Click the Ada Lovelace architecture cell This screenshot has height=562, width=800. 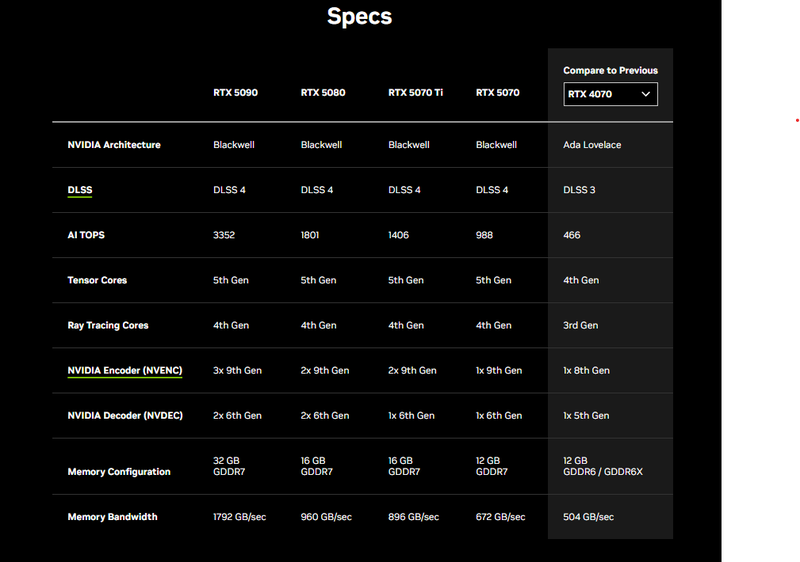(x=592, y=145)
